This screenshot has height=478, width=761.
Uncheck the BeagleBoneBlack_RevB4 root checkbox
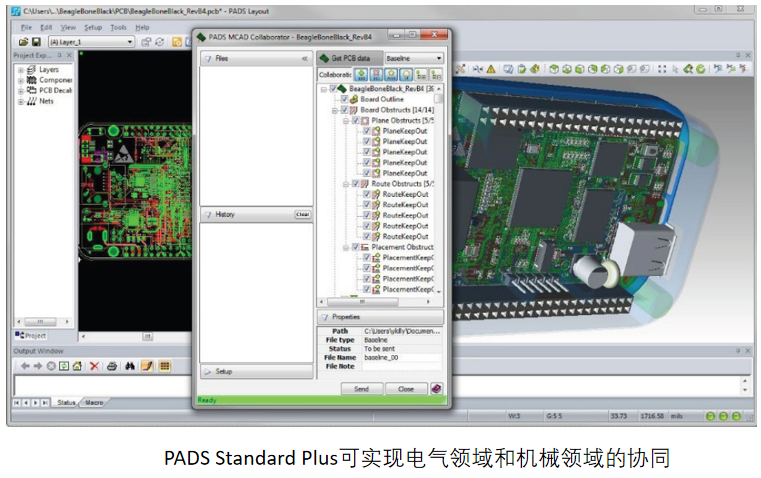click(333, 89)
